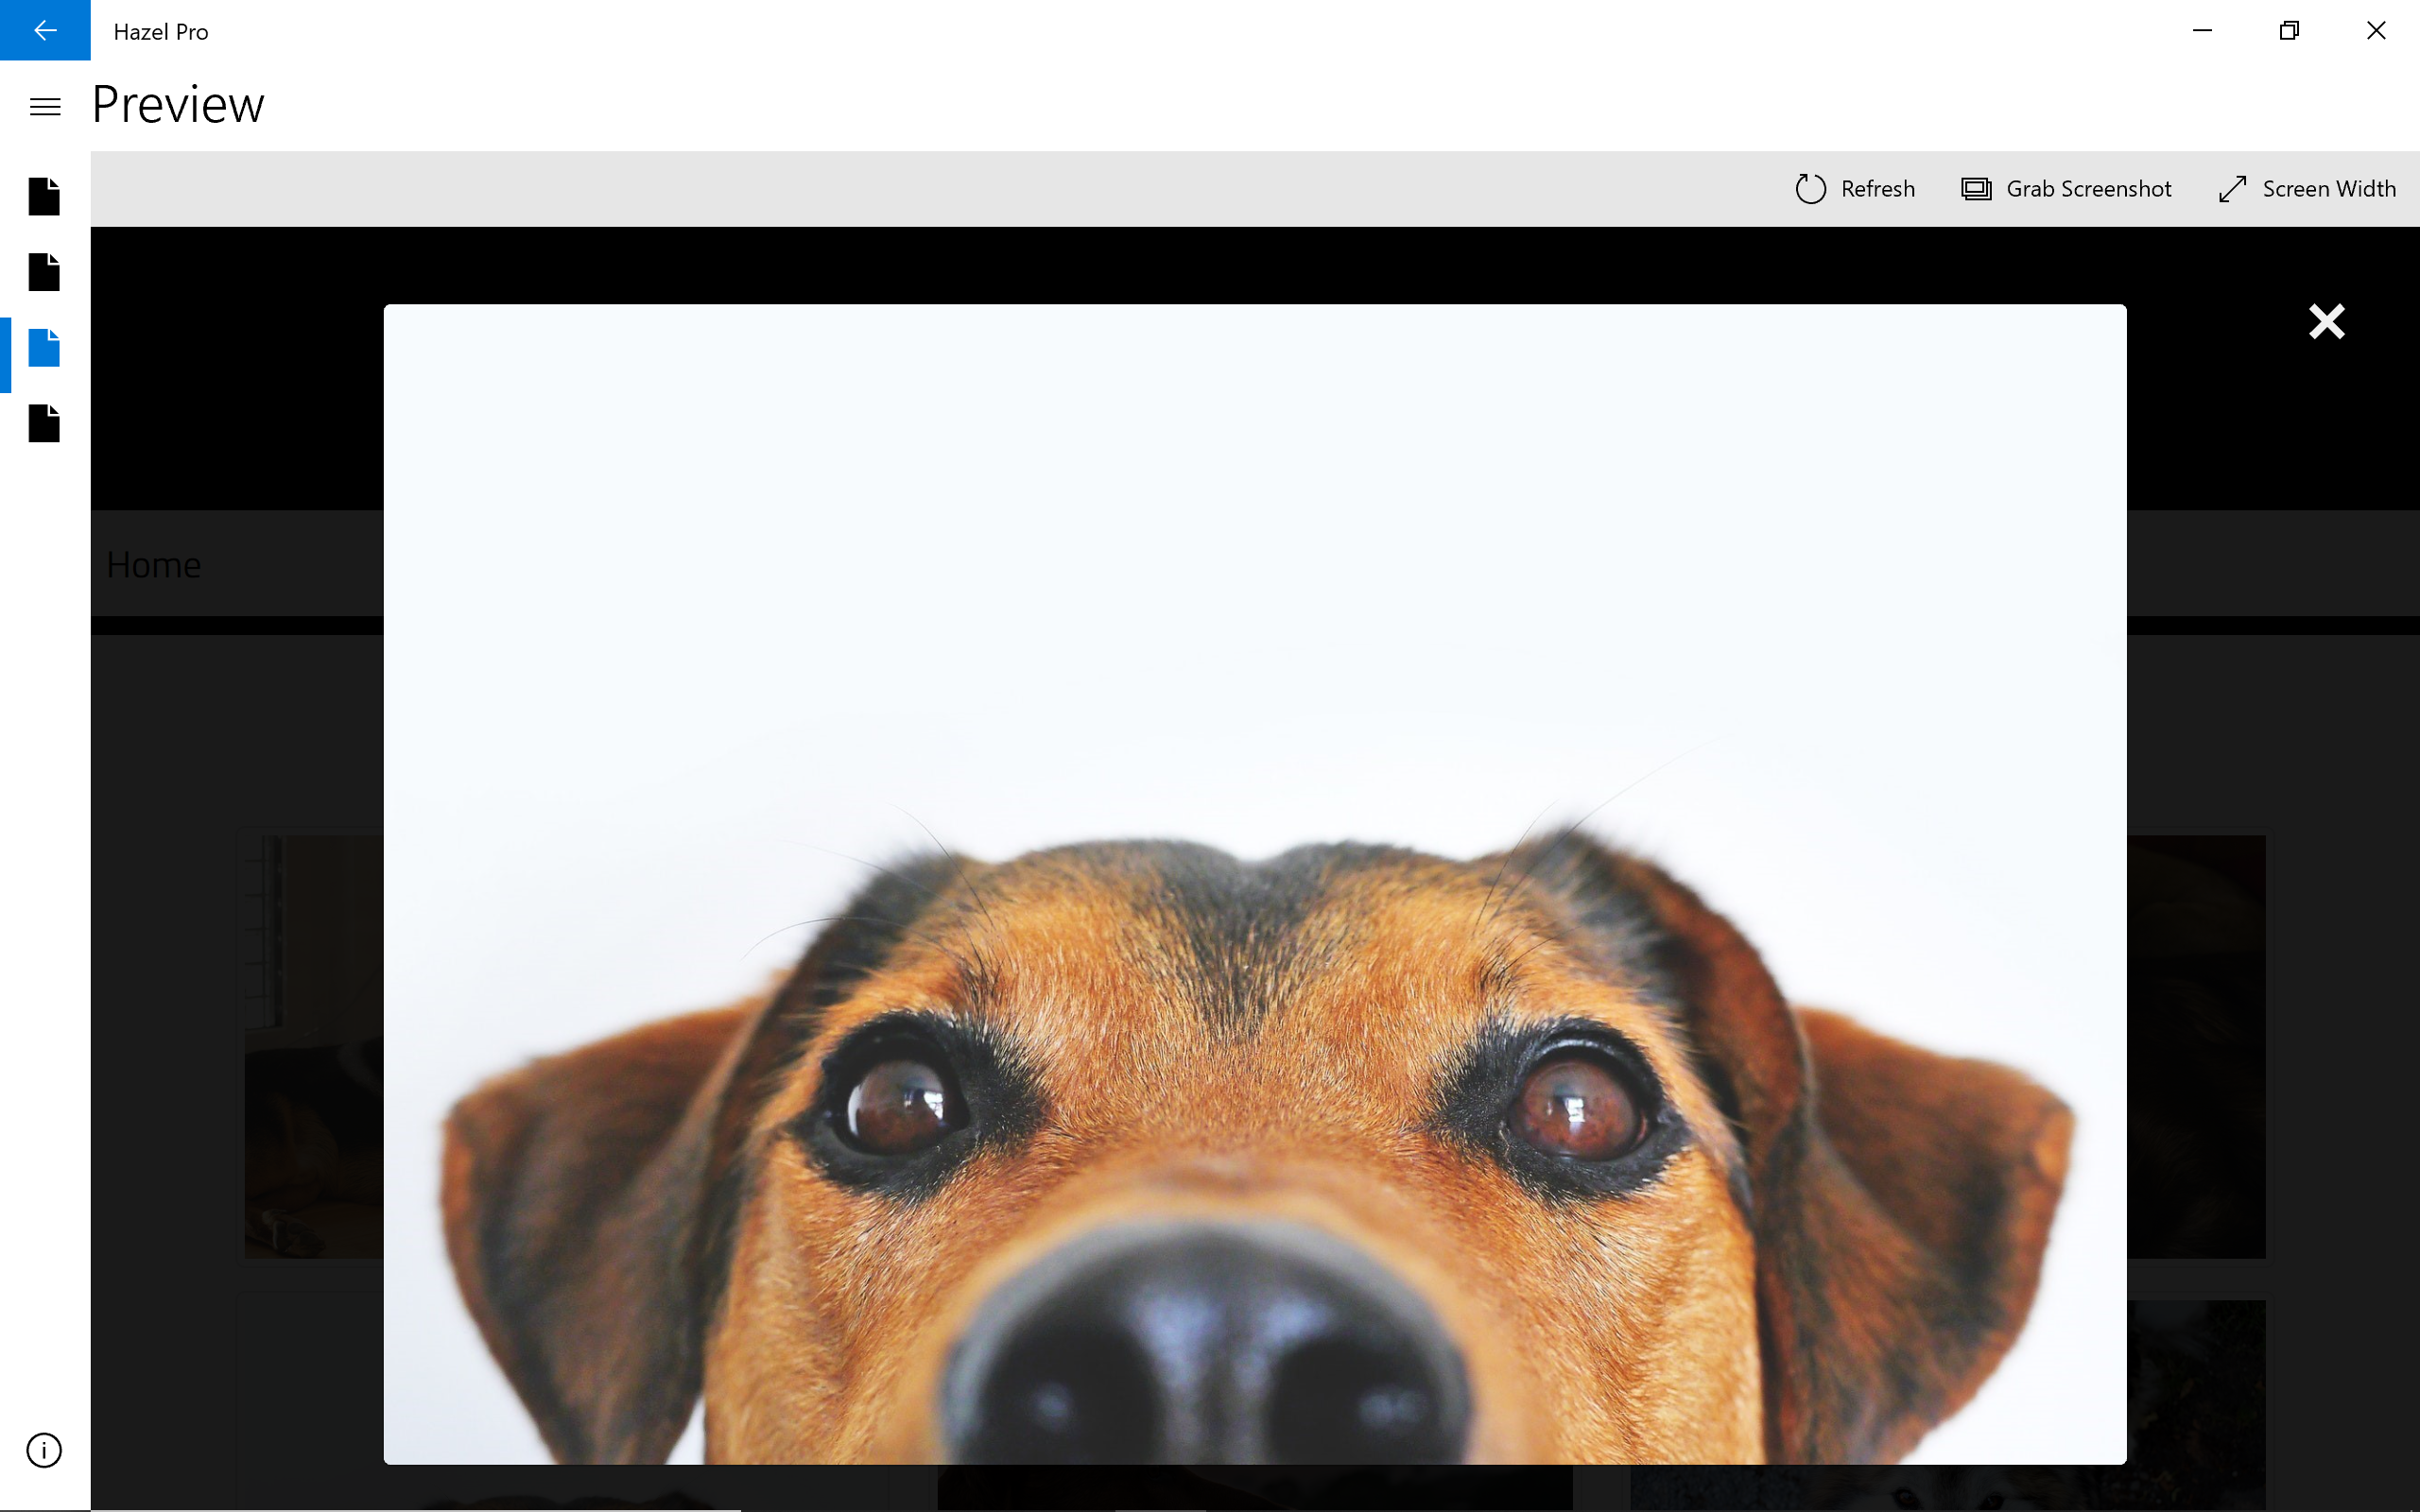The width and height of the screenshot is (2420, 1512).
Task: Click the Refresh toolbar button
Action: (1855, 189)
